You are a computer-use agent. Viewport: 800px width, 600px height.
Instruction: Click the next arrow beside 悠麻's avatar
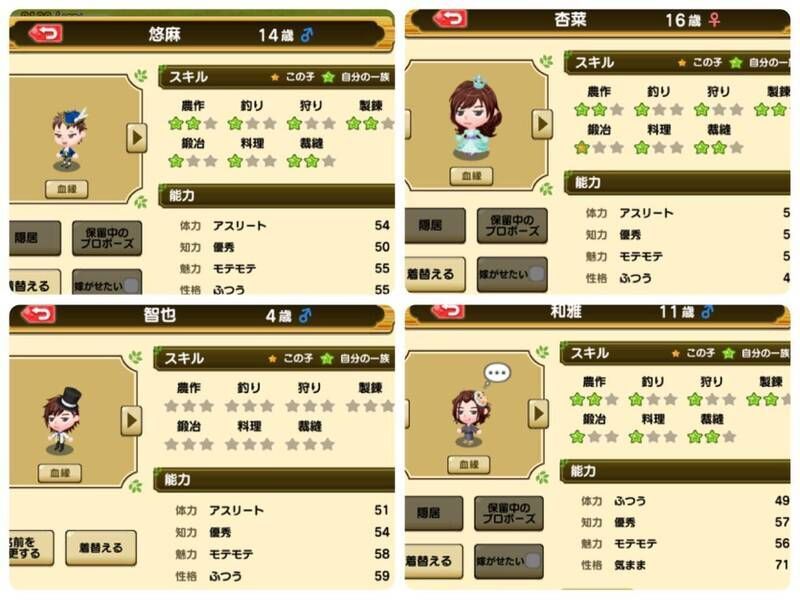click(x=136, y=137)
